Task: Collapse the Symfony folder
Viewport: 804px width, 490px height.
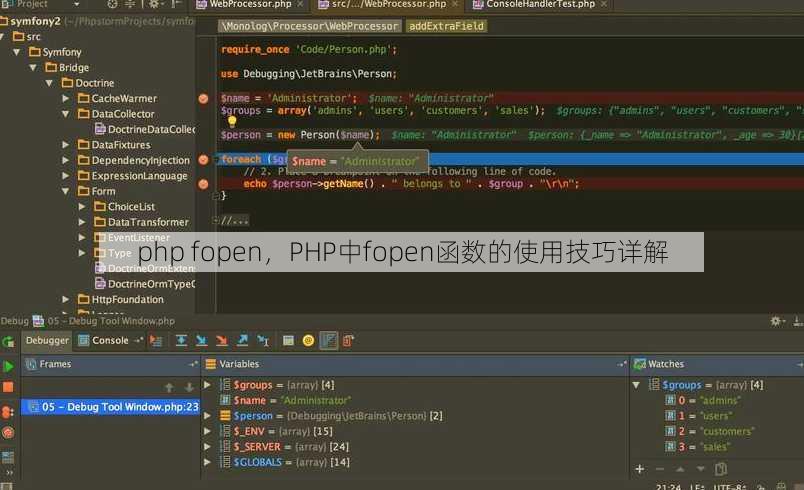Action: (16, 52)
